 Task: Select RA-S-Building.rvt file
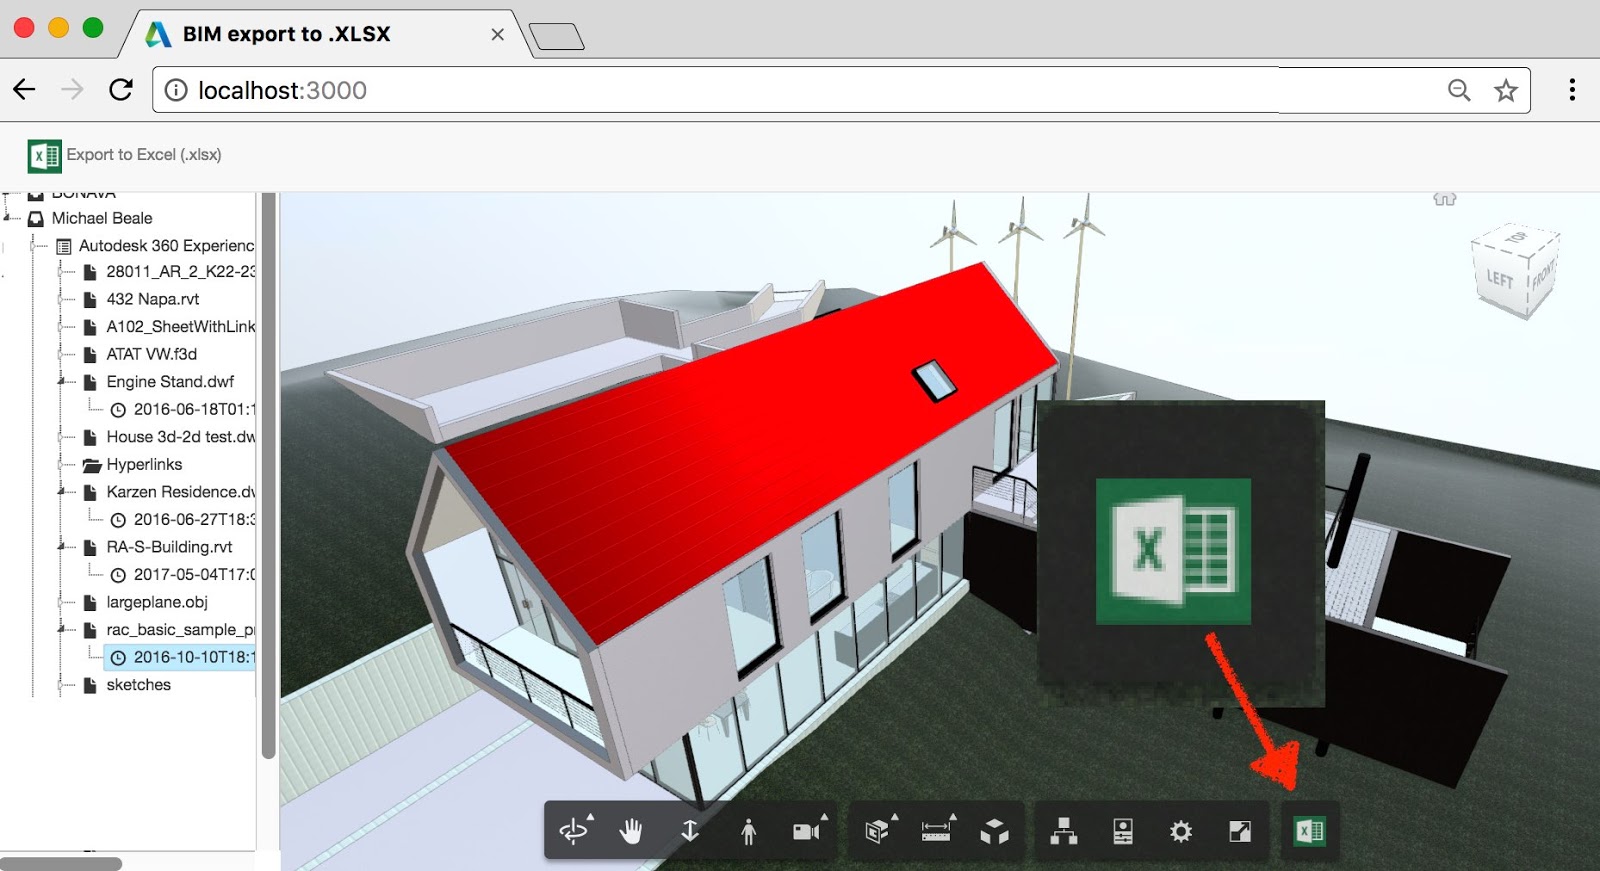169,547
